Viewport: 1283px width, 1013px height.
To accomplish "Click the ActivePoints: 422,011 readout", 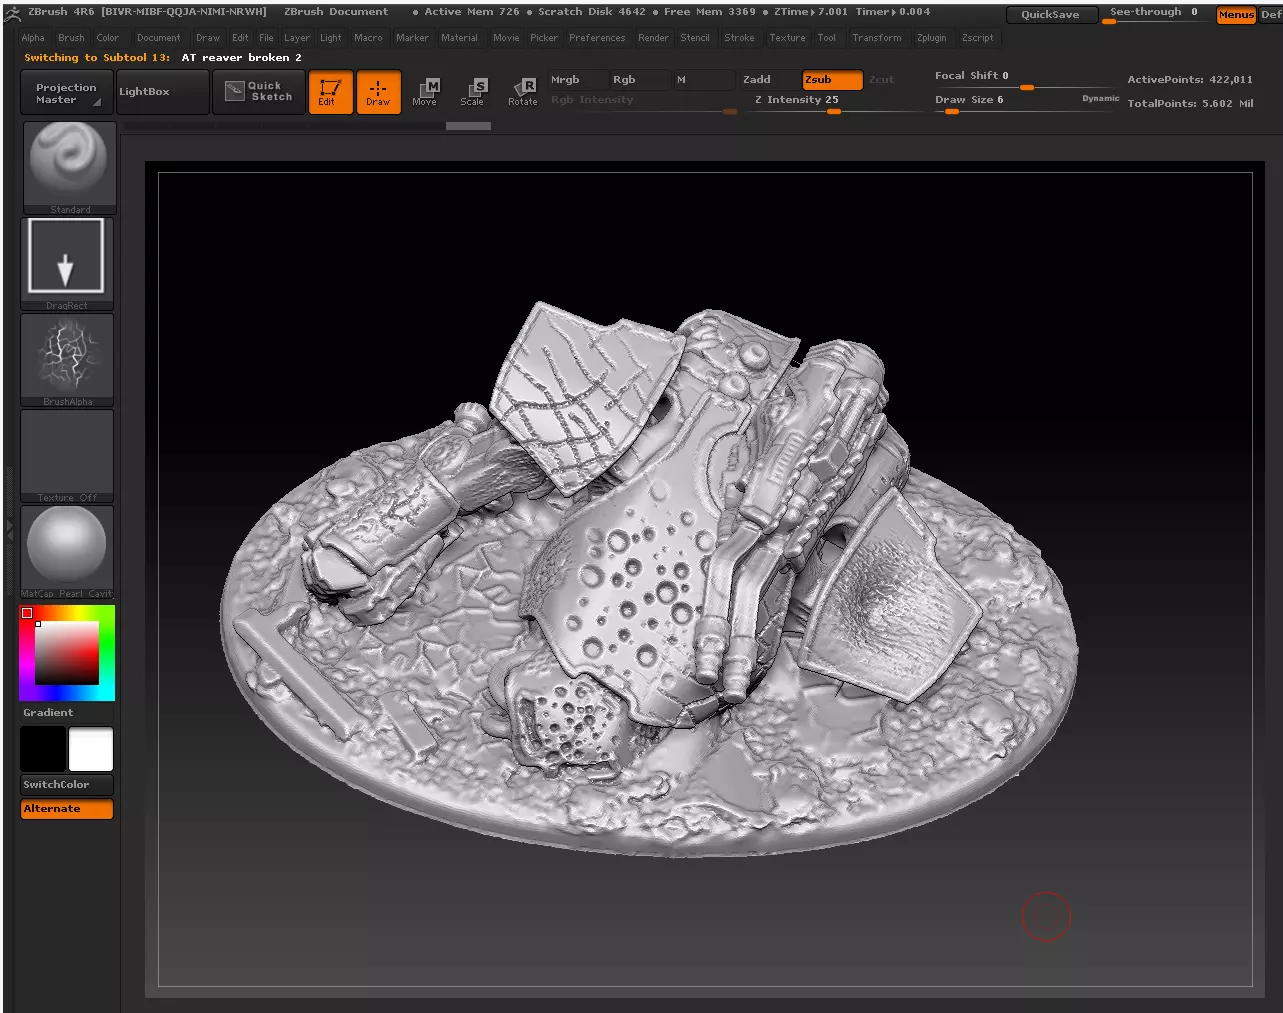I will tap(1190, 80).
